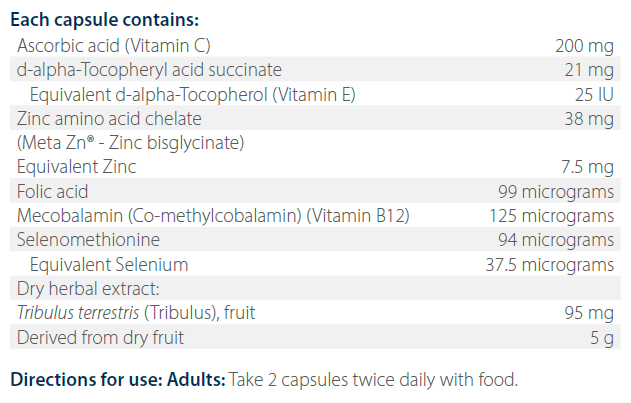Viewport: 631px width, 403px height.
Task: Click the 37.5 micrograms selenium value
Action: (x=548, y=264)
